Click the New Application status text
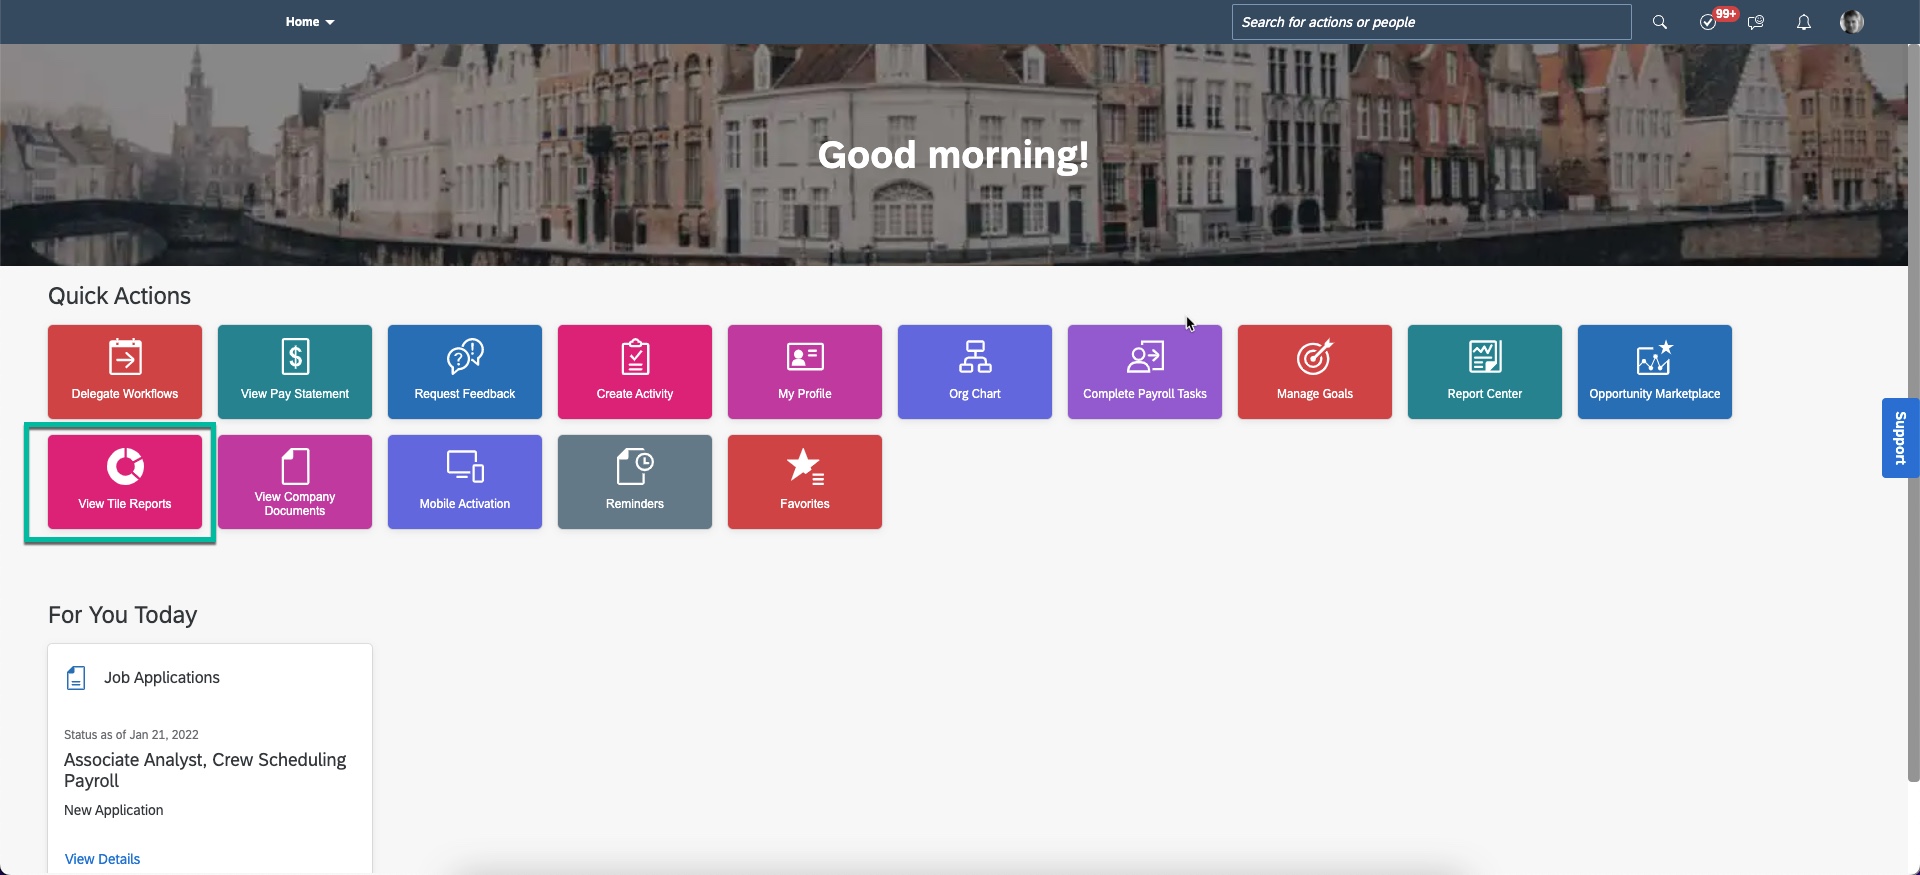Viewport: 1920px width, 875px height. click(113, 810)
